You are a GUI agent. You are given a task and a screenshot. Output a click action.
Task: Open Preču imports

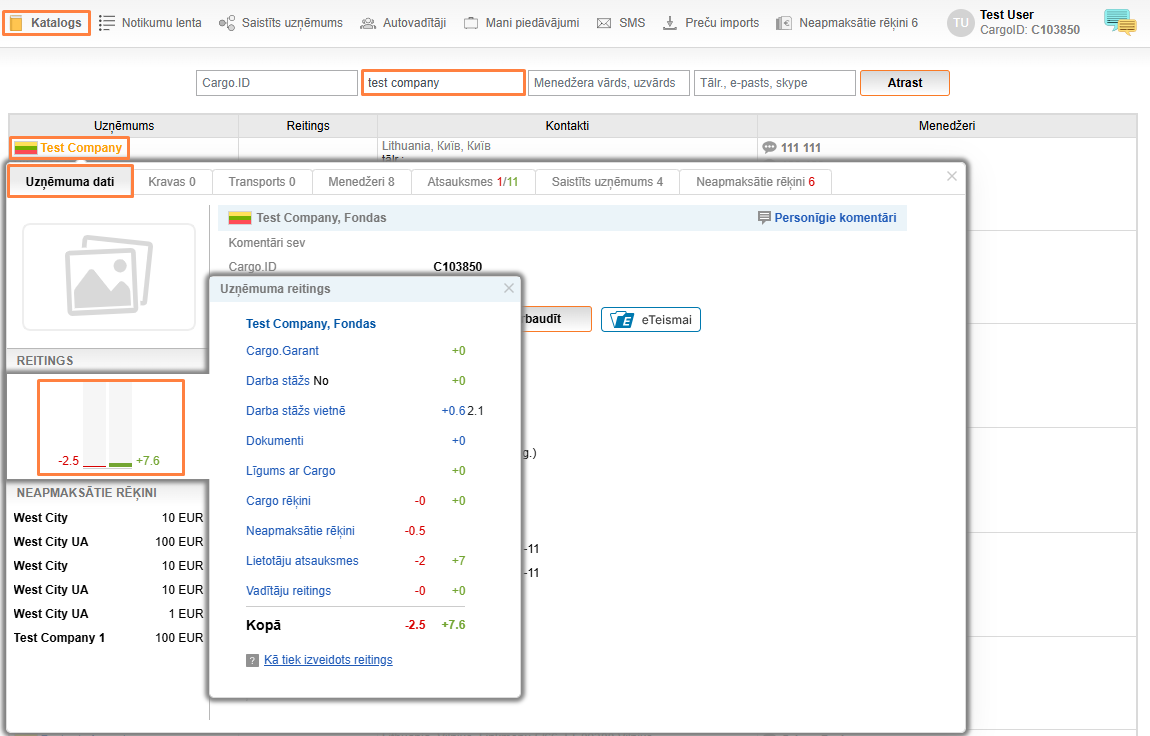point(711,23)
